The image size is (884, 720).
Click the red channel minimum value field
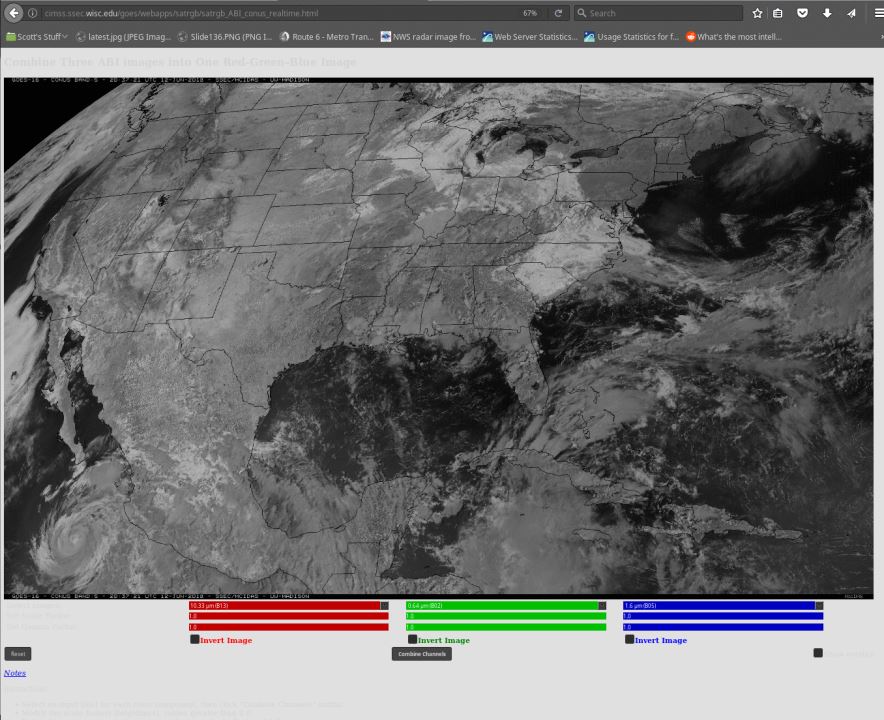coord(288,616)
